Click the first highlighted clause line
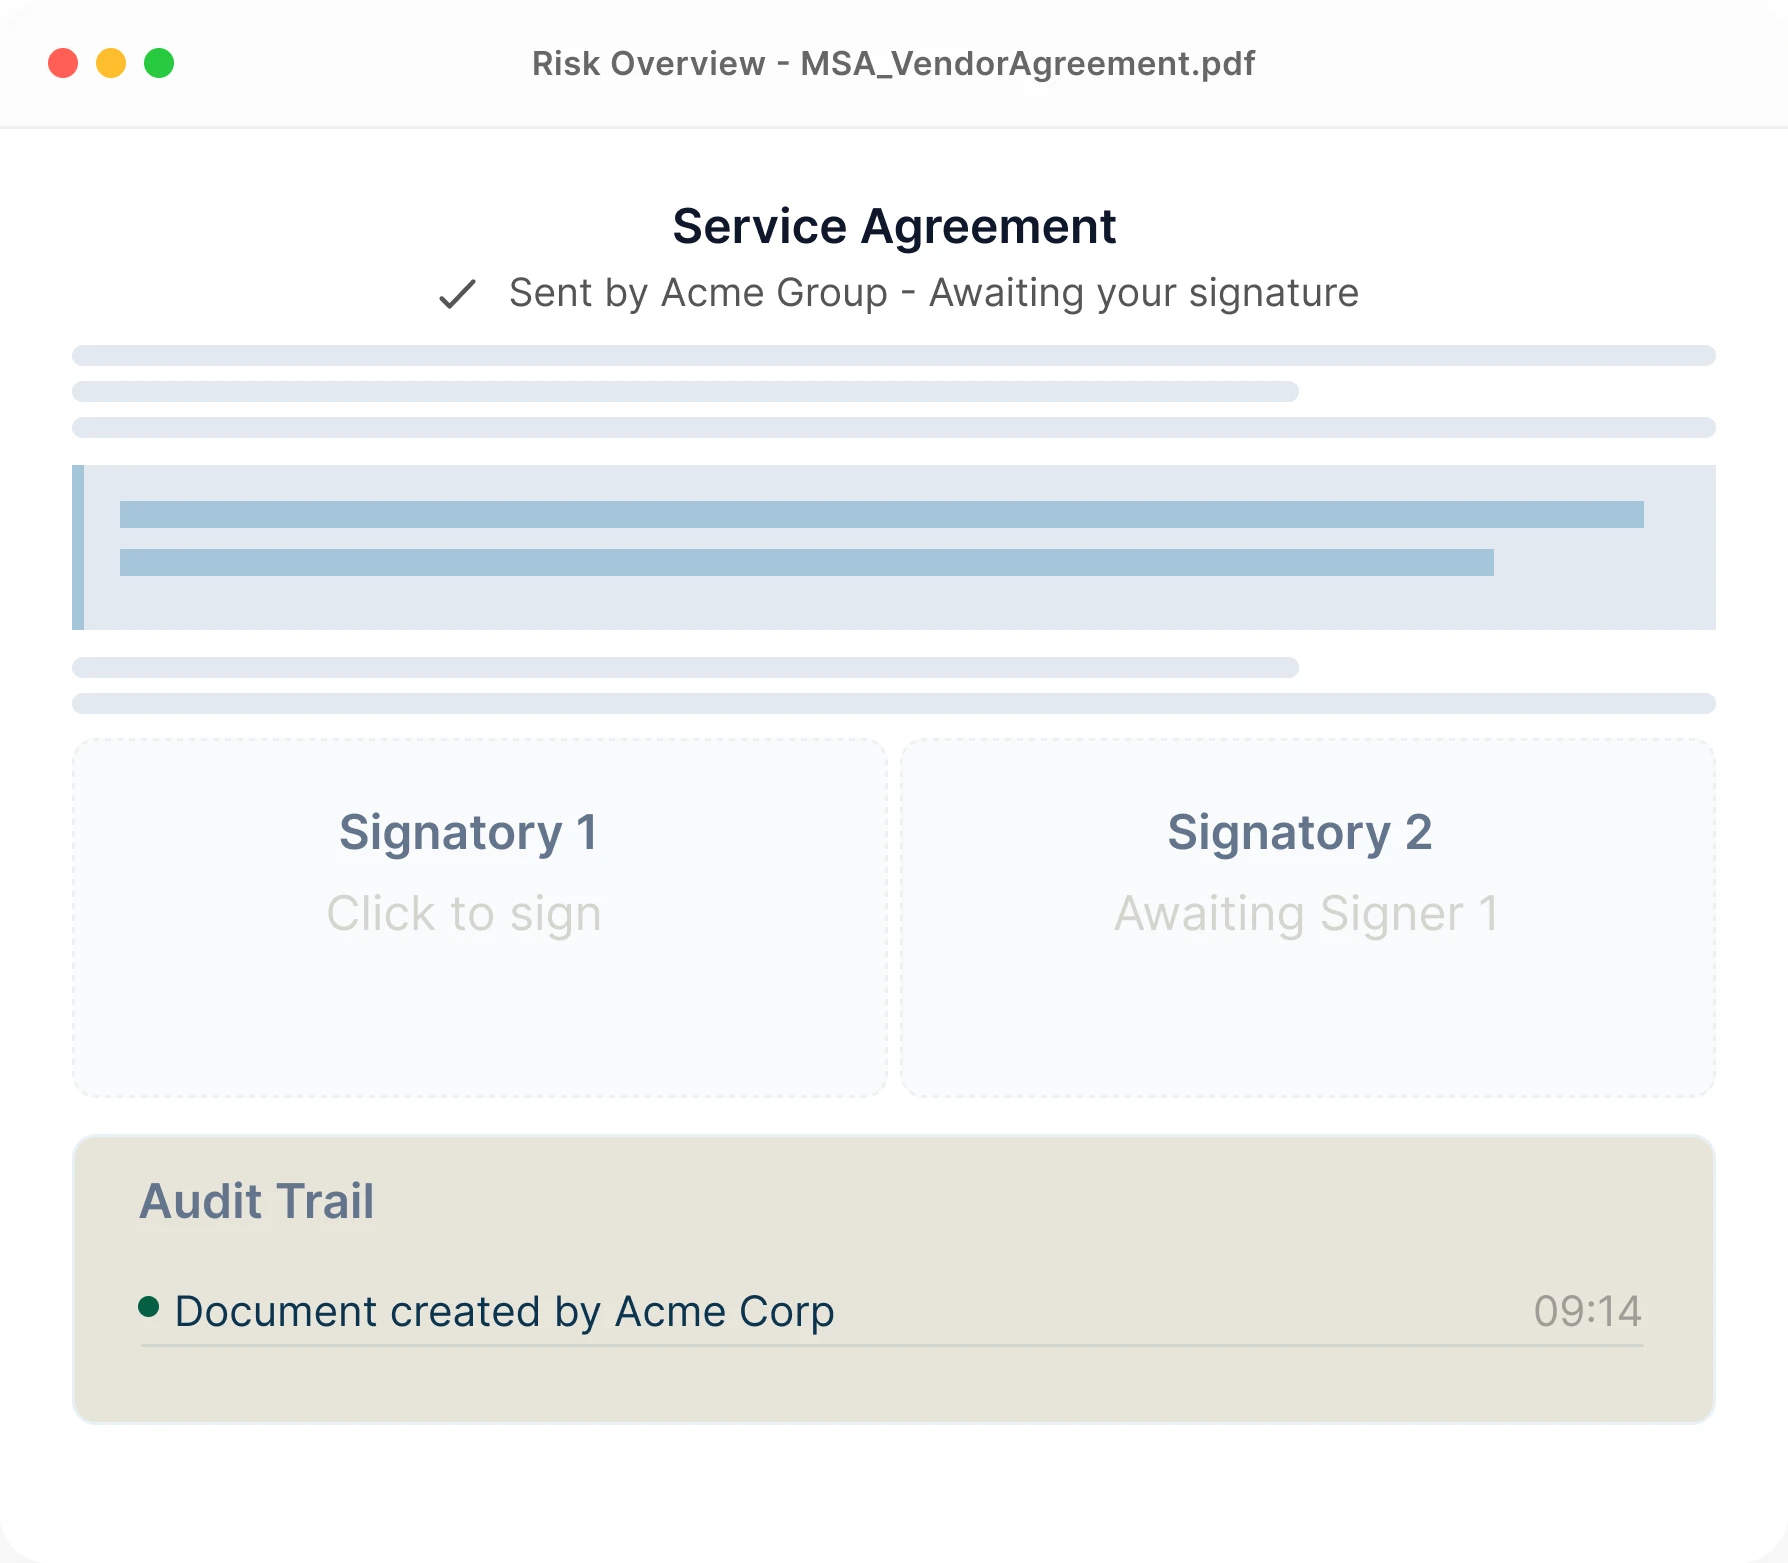 tap(880, 516)
